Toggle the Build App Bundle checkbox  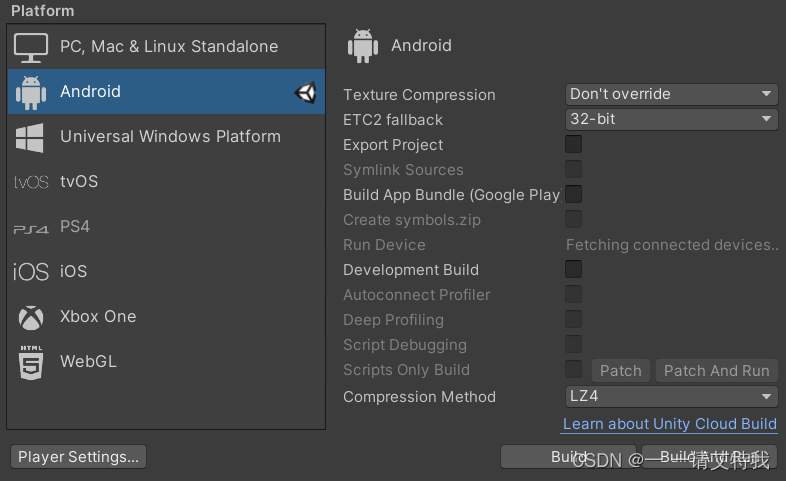pyautogui.click(x=574, y=195)
